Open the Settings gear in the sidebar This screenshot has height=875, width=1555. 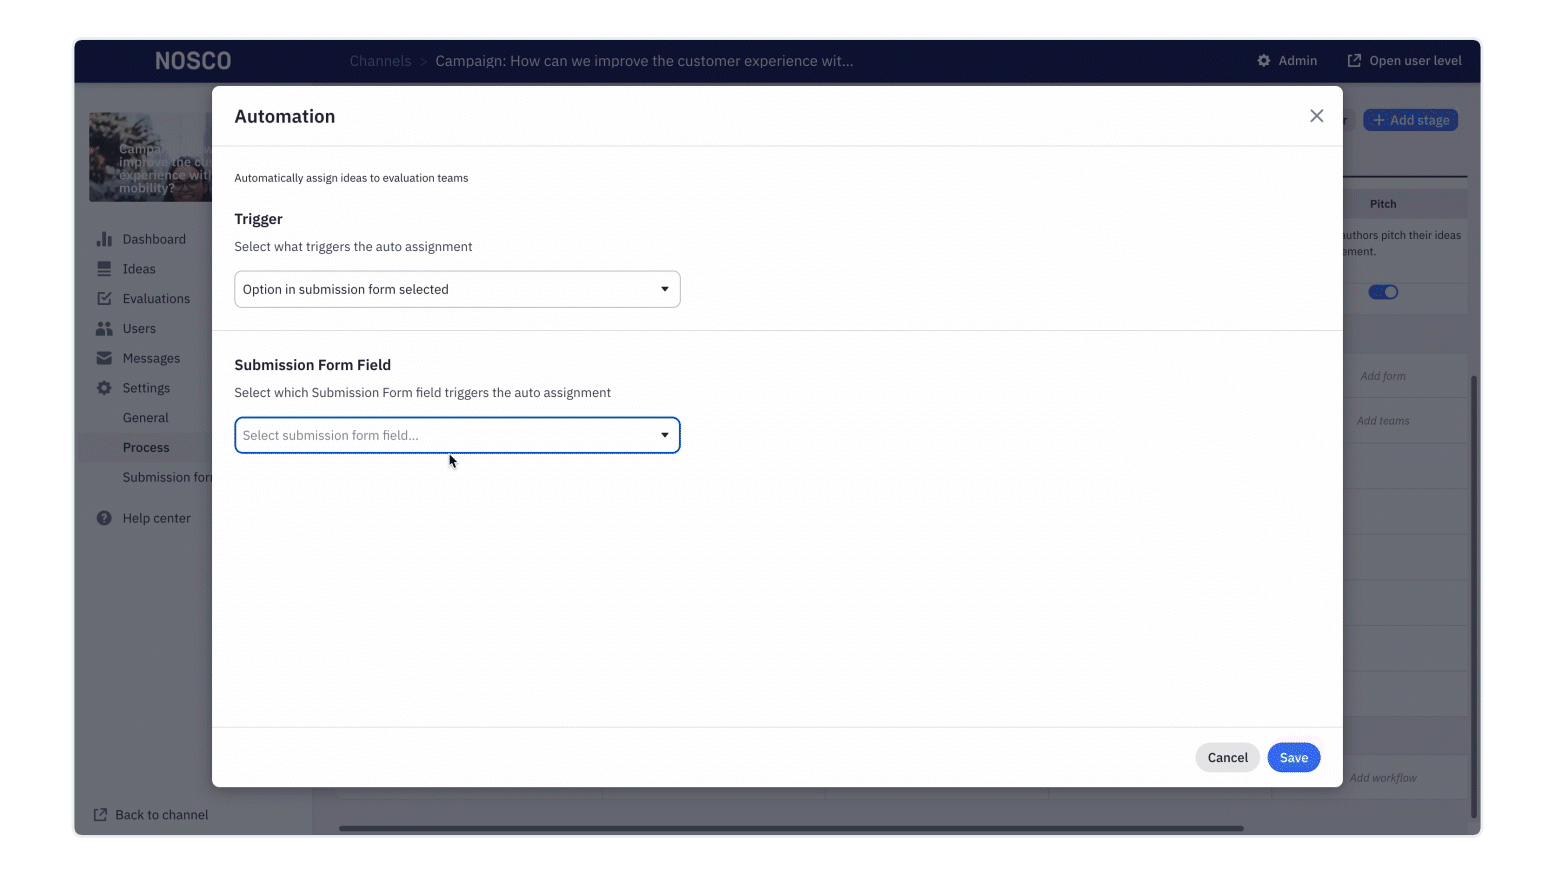point(105,387)
